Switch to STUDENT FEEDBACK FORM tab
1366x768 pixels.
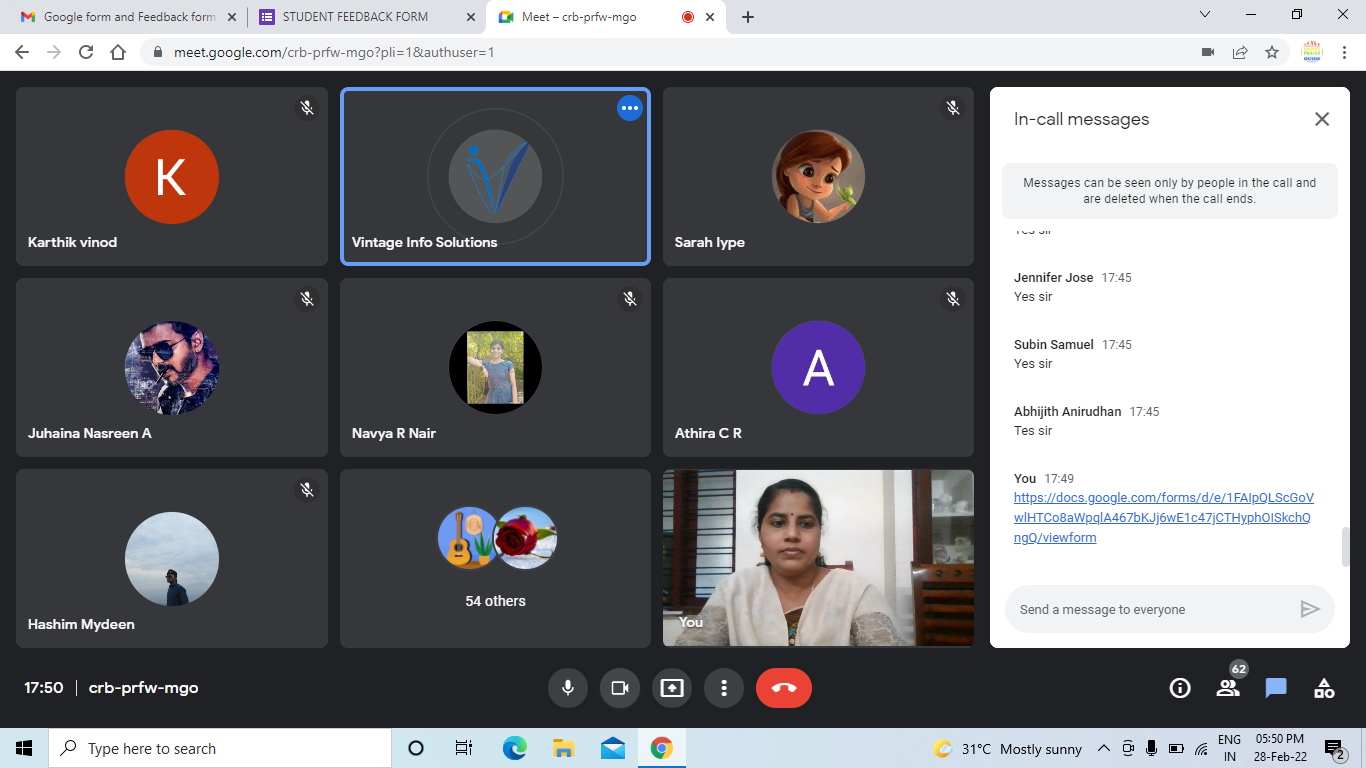point(355,17)
